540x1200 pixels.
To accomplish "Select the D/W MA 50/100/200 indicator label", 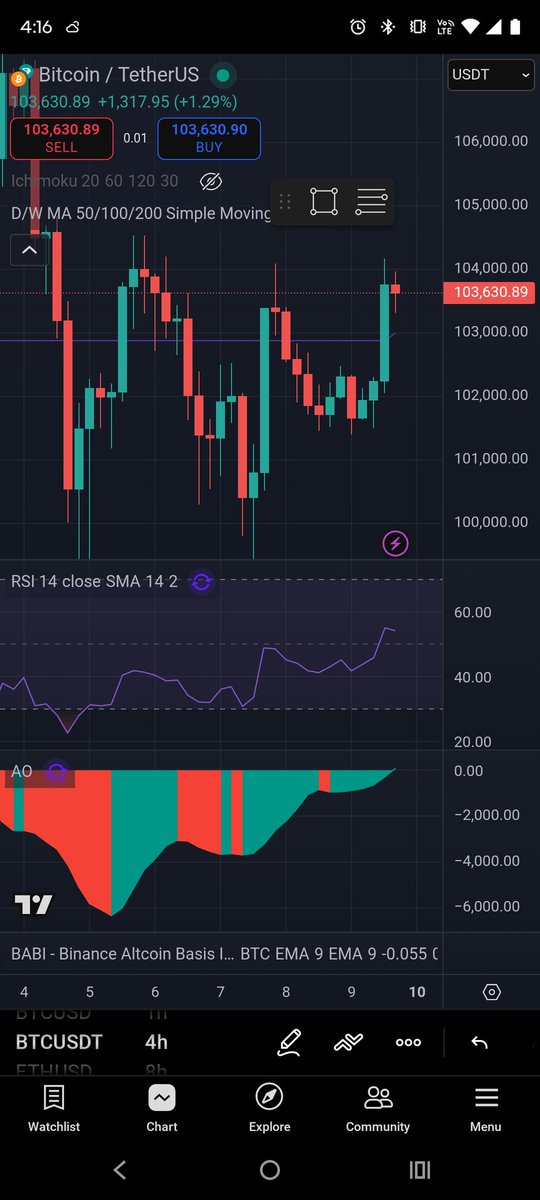I will tap(141, 213).
